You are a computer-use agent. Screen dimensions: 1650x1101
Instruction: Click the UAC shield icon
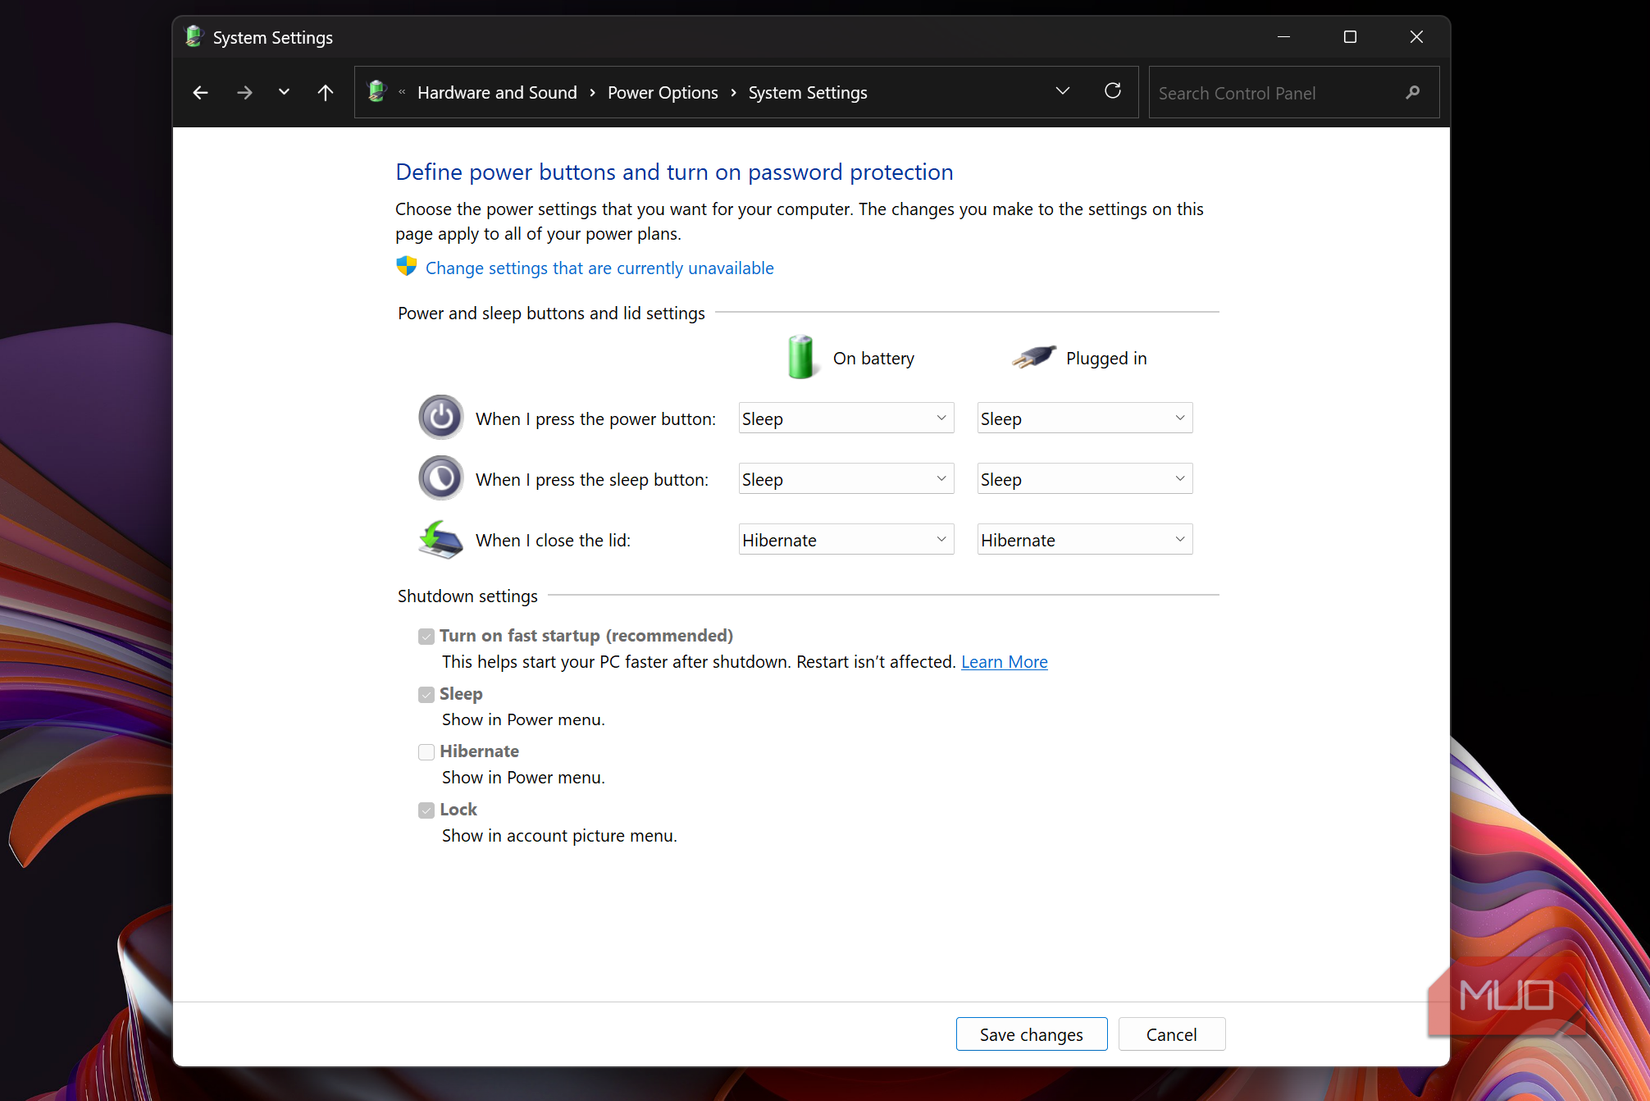click(x=406, y=266)
